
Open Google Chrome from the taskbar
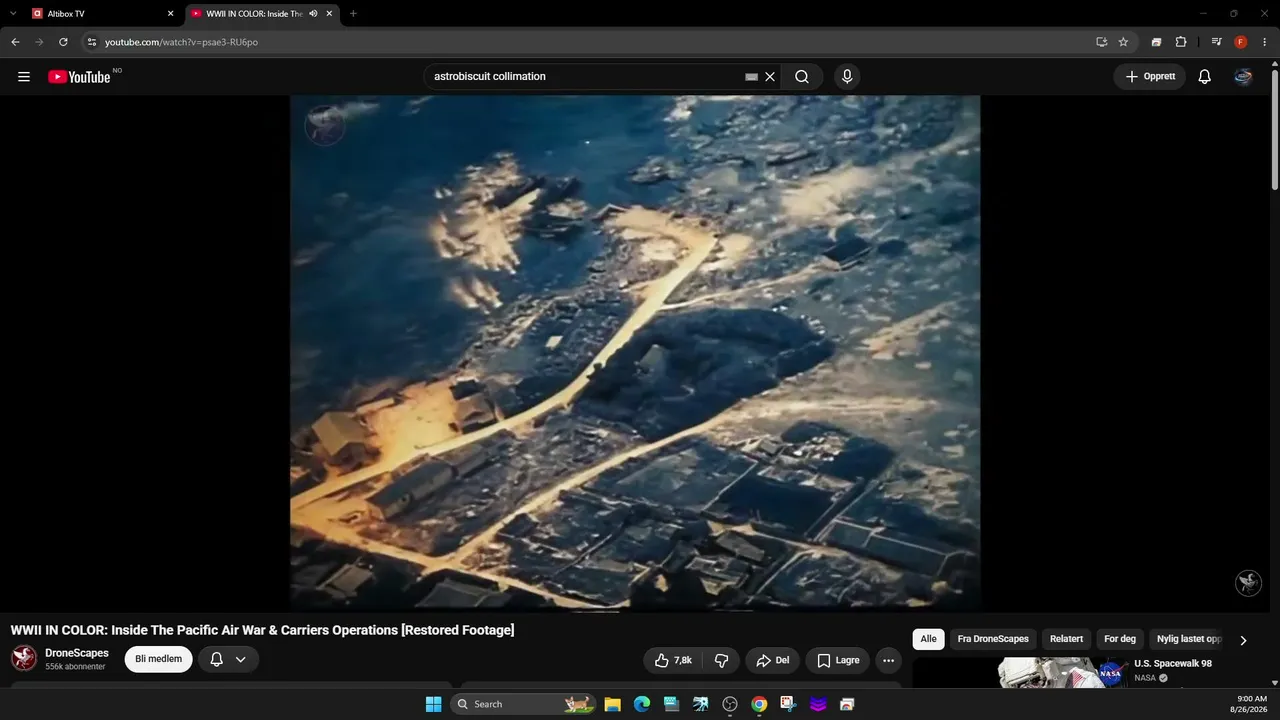coord(759,704)
